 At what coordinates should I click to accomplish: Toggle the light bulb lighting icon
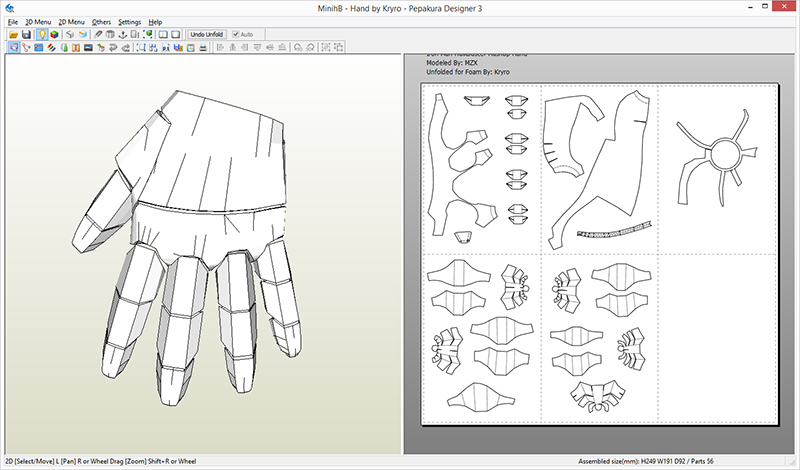[42, 34]
